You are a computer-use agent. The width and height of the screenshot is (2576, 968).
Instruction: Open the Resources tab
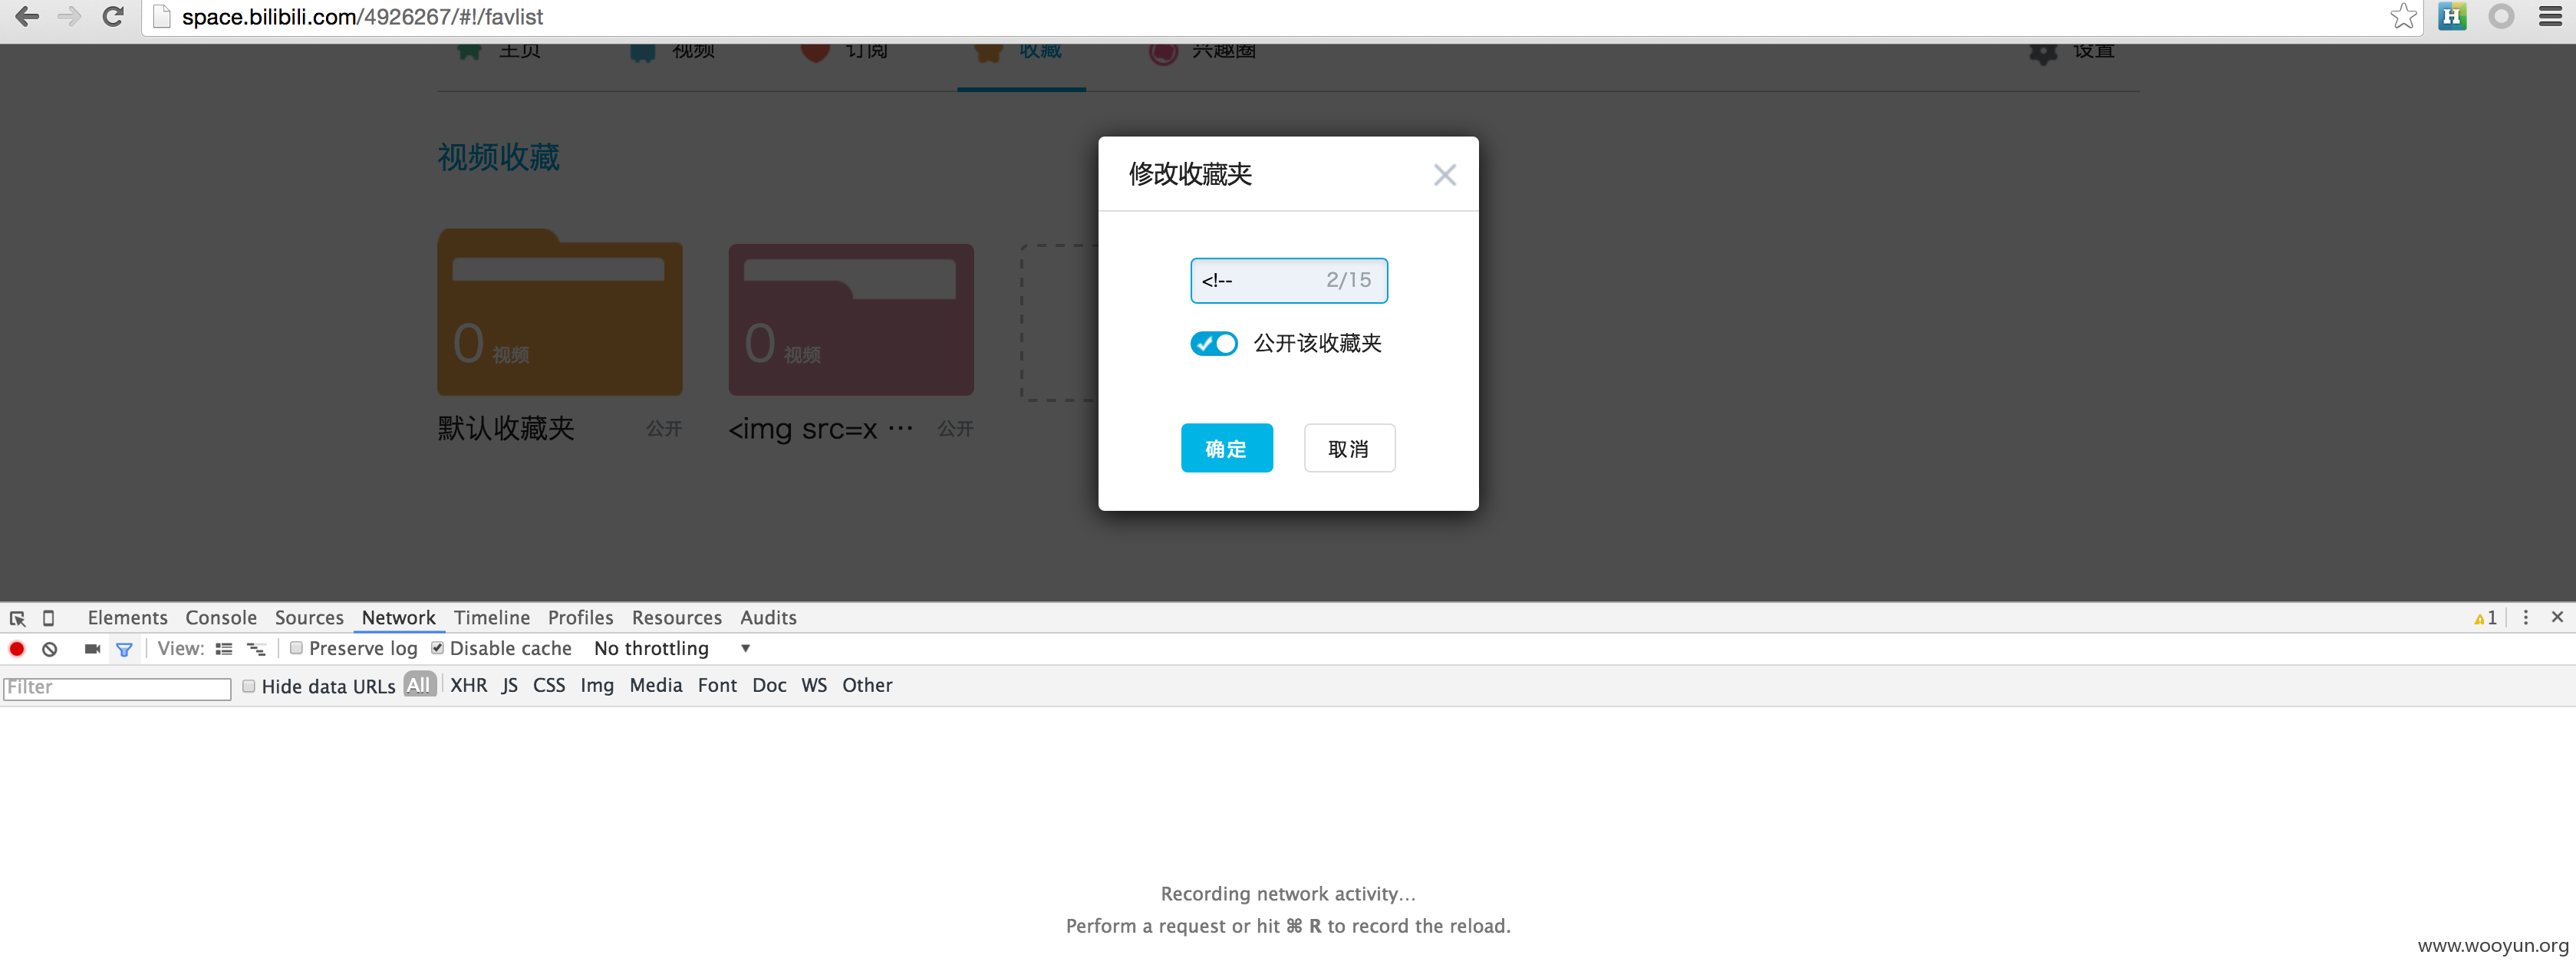676,618
